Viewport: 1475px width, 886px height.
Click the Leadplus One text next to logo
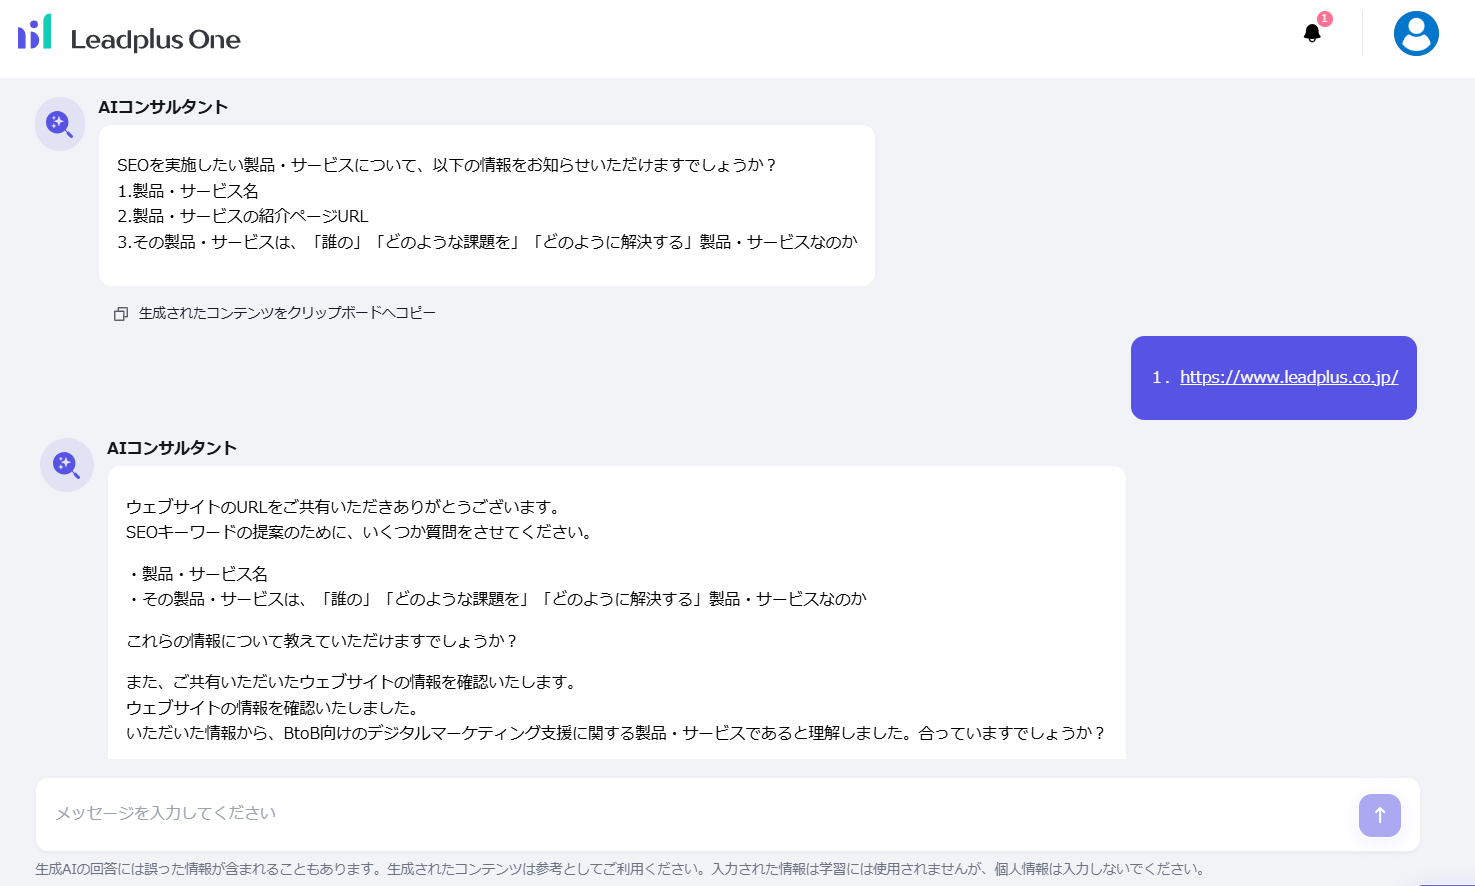click(x=153, y=38)
